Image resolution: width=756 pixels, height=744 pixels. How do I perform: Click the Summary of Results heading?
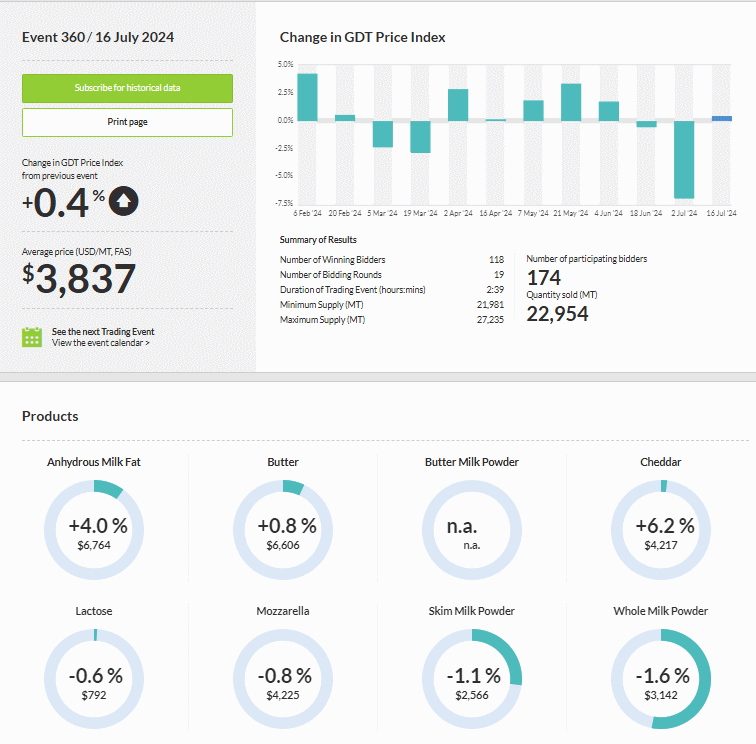click(x=318, y=240)
